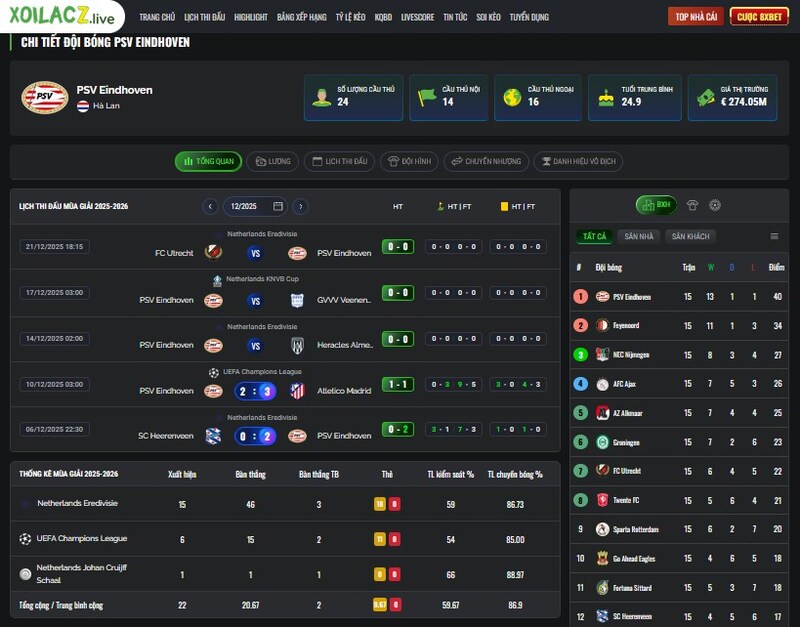Viewport: 800px width, 627px height.
Task: Go to previous month in schedule
Action: [x=210, y=206]
